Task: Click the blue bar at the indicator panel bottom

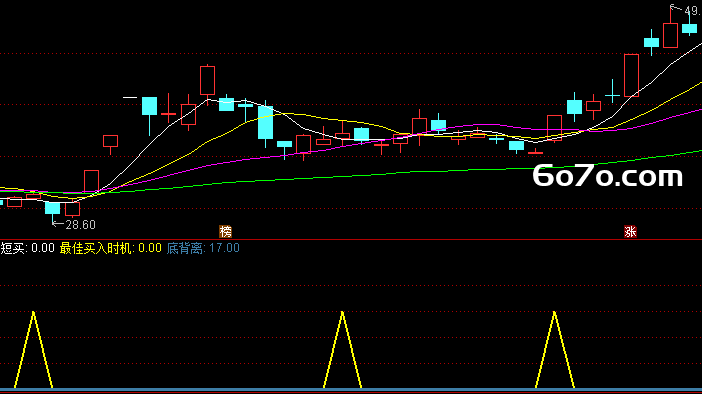Action: click(x=351, y=390)
